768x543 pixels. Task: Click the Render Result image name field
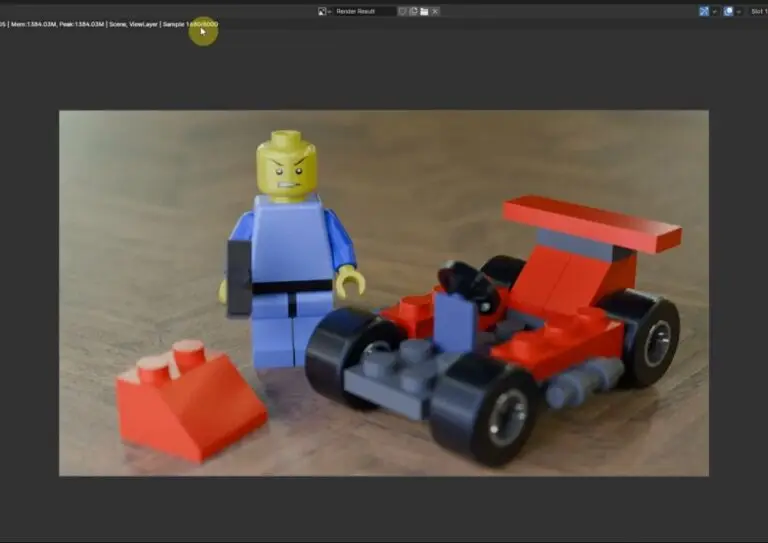point(365,11)
